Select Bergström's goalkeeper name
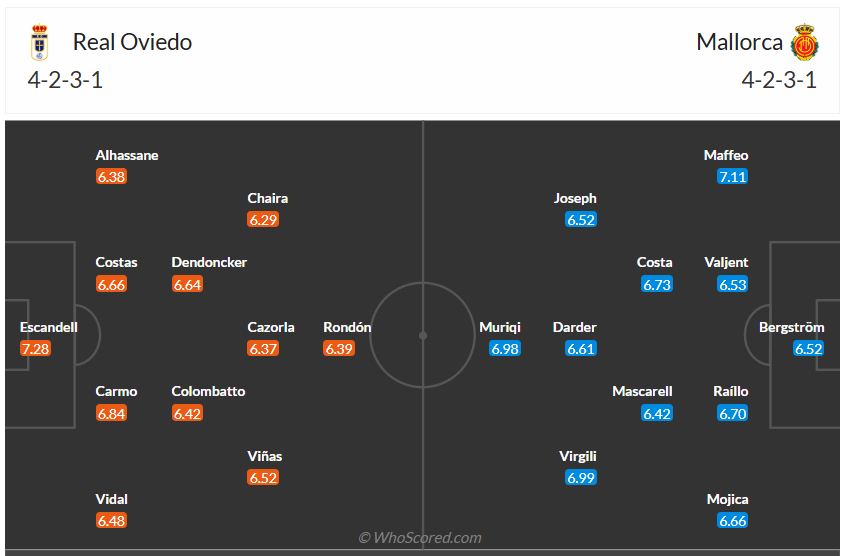 (792, 327)
